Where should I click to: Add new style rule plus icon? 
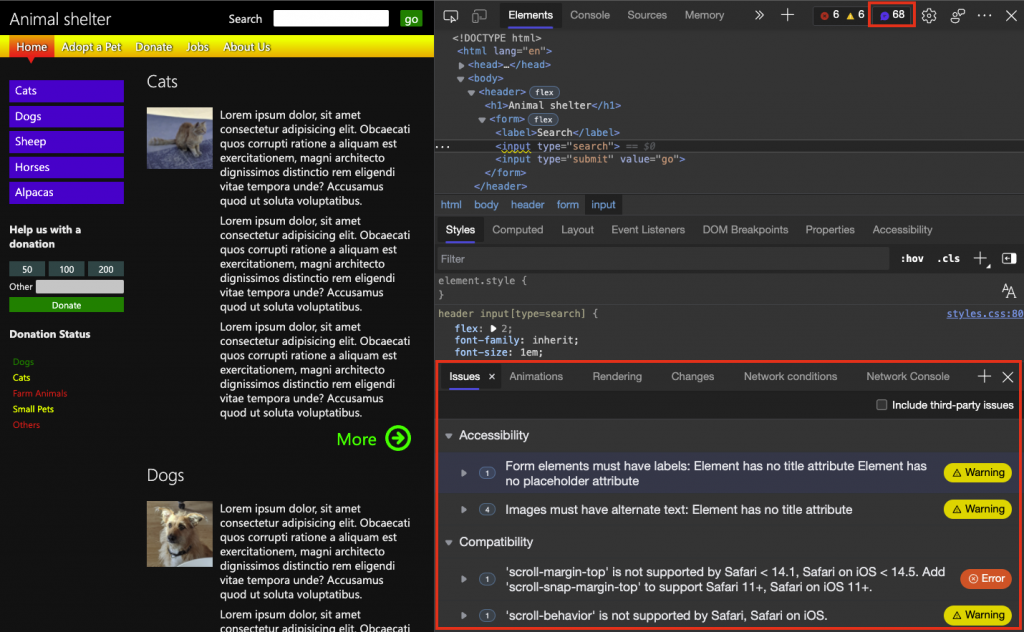pyautogui.click(x=980, y=259)
